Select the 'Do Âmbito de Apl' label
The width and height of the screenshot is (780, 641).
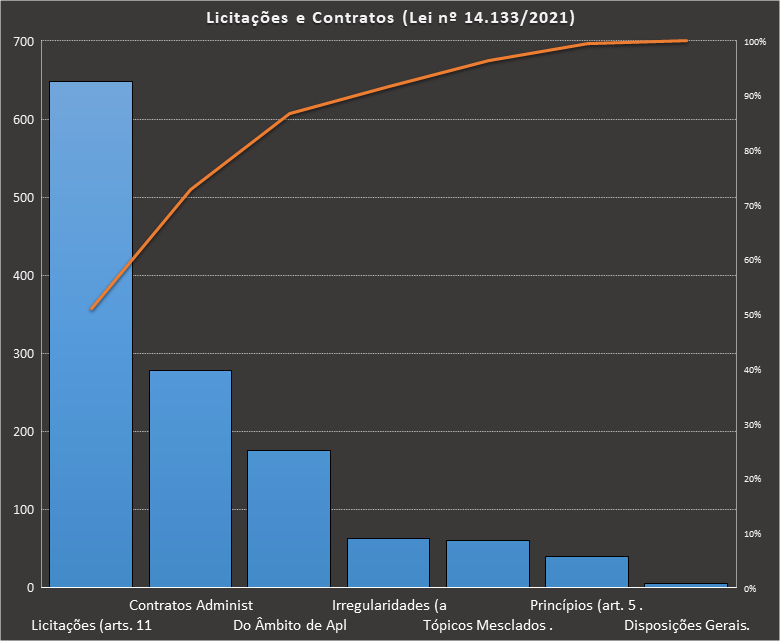pyautogui.click(x=289, y=626)
